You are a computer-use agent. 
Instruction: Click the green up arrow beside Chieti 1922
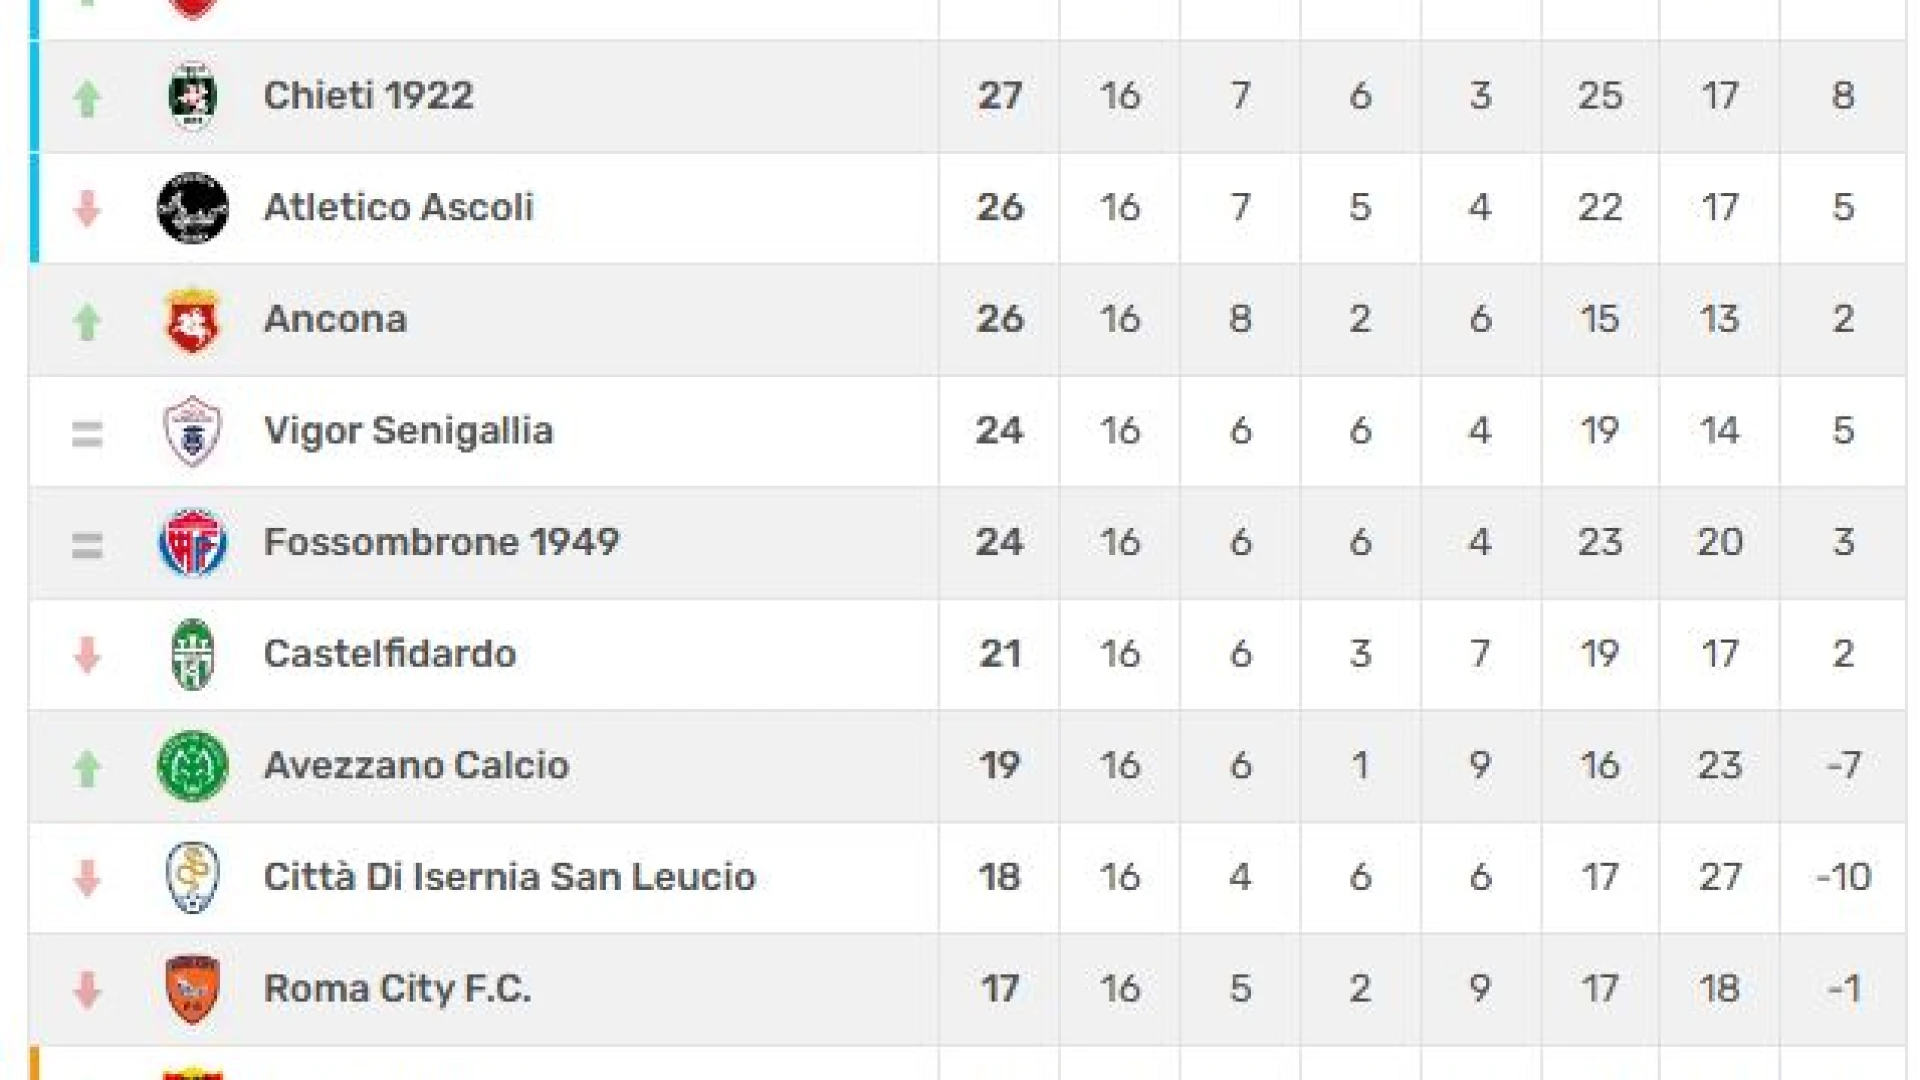pyautogui.click(x=87, y=98)
